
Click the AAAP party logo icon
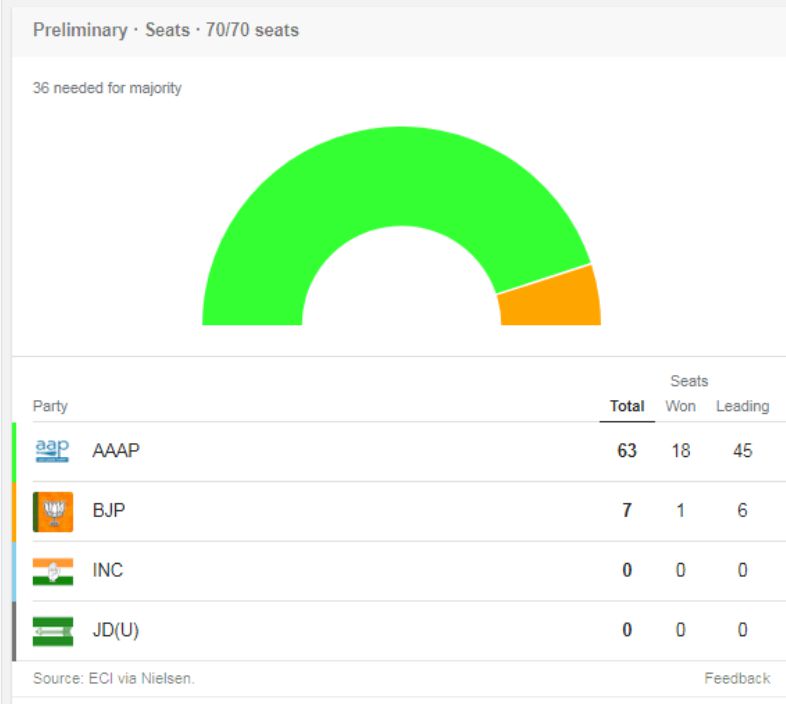52,451
